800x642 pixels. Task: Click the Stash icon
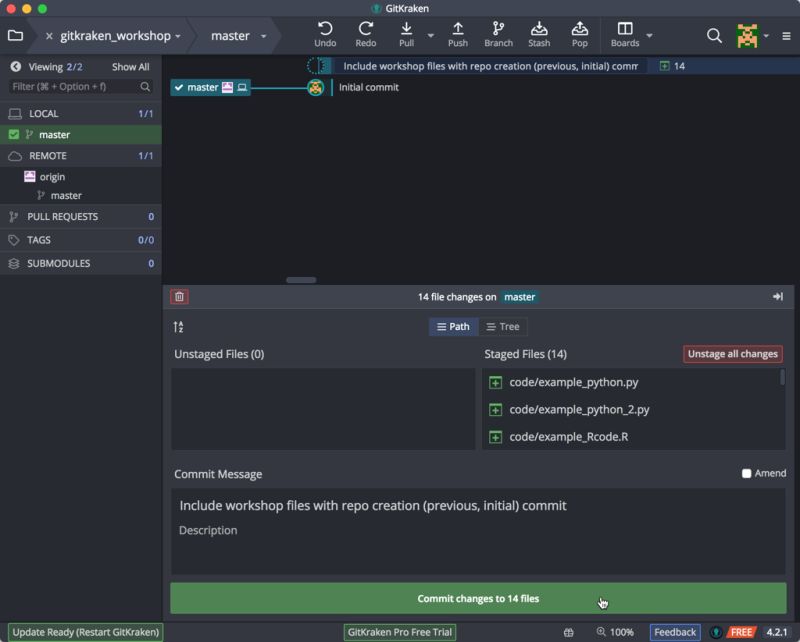click(540, 30)
